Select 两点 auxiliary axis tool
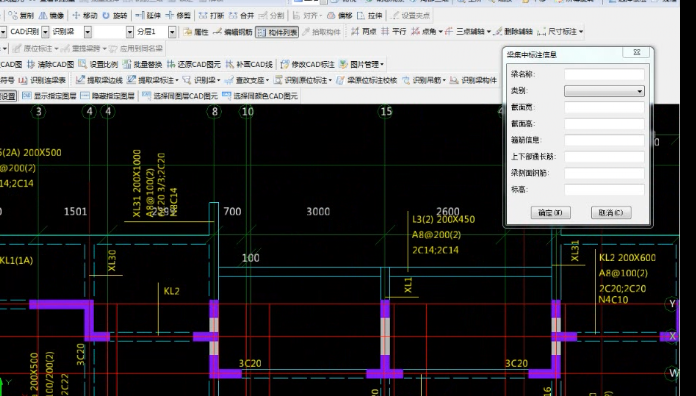This screenshot has height=396, width=696. coord(364,32)
